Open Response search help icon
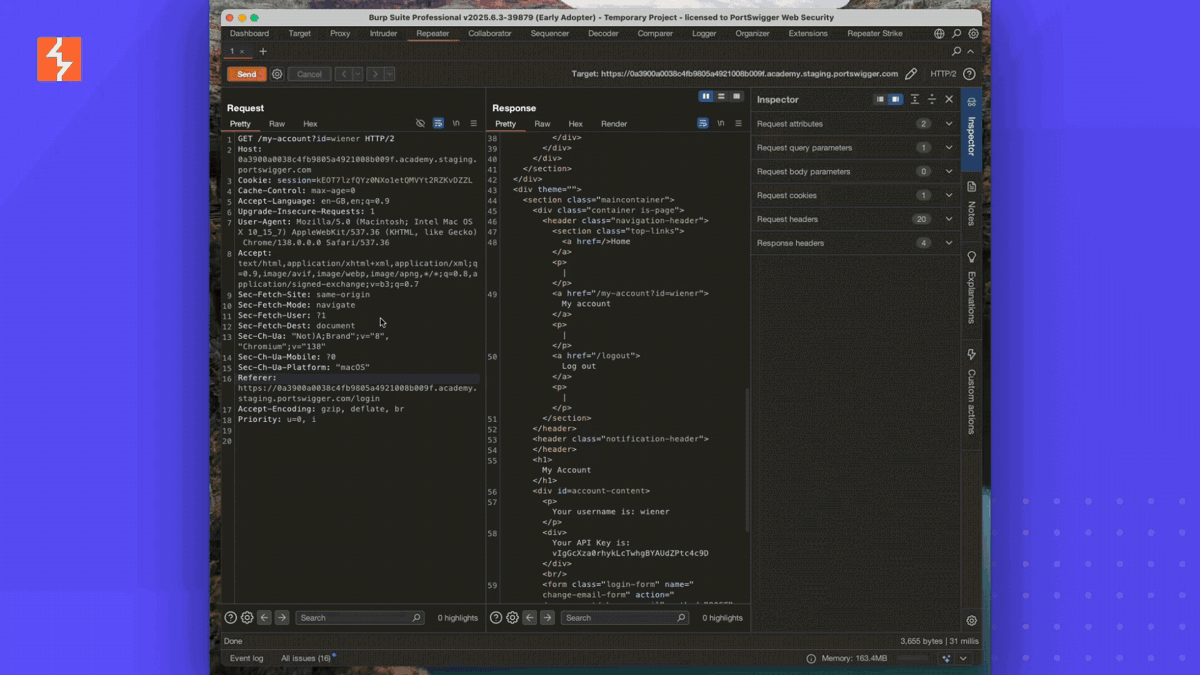Image resolution: width=1200 pixels, height=675 pixels. point(496,618)
